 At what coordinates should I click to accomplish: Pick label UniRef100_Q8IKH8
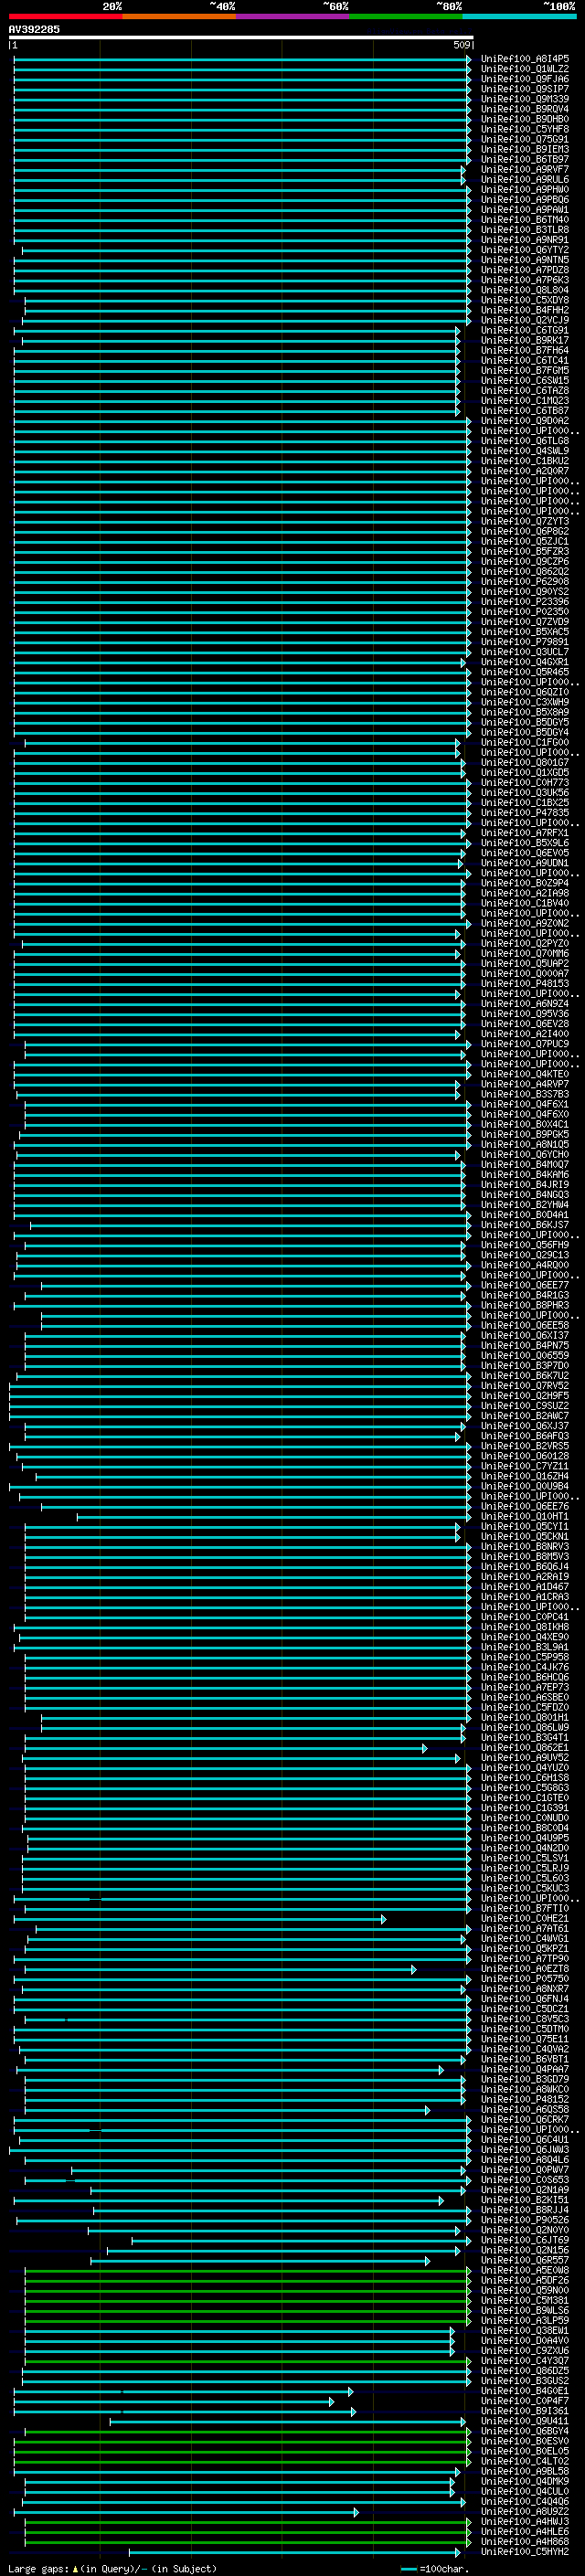pos(525,1627)
